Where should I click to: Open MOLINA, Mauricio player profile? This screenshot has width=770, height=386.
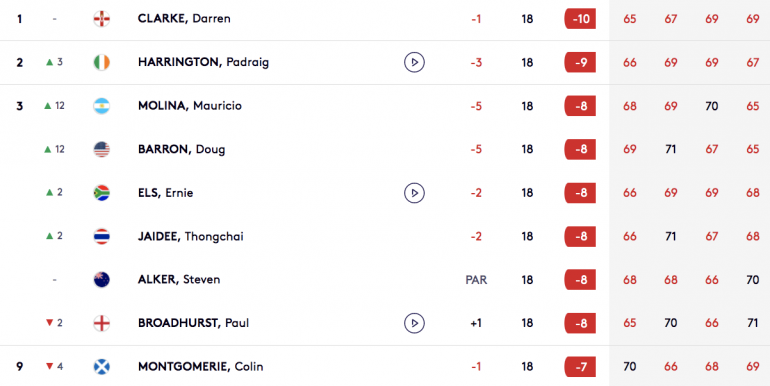tap(190, 106)
